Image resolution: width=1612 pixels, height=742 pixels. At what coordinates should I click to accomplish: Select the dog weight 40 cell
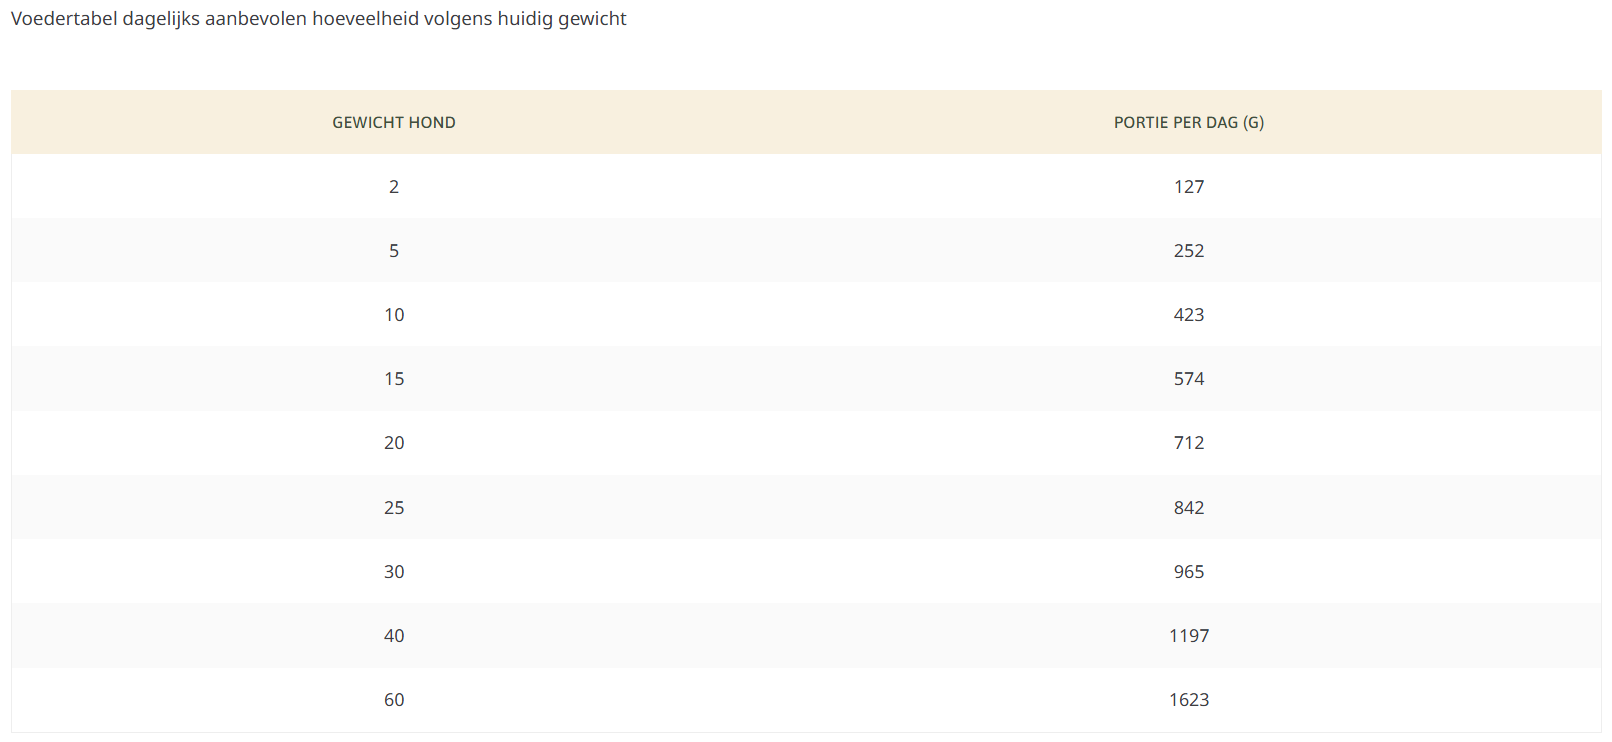(394, 636)
